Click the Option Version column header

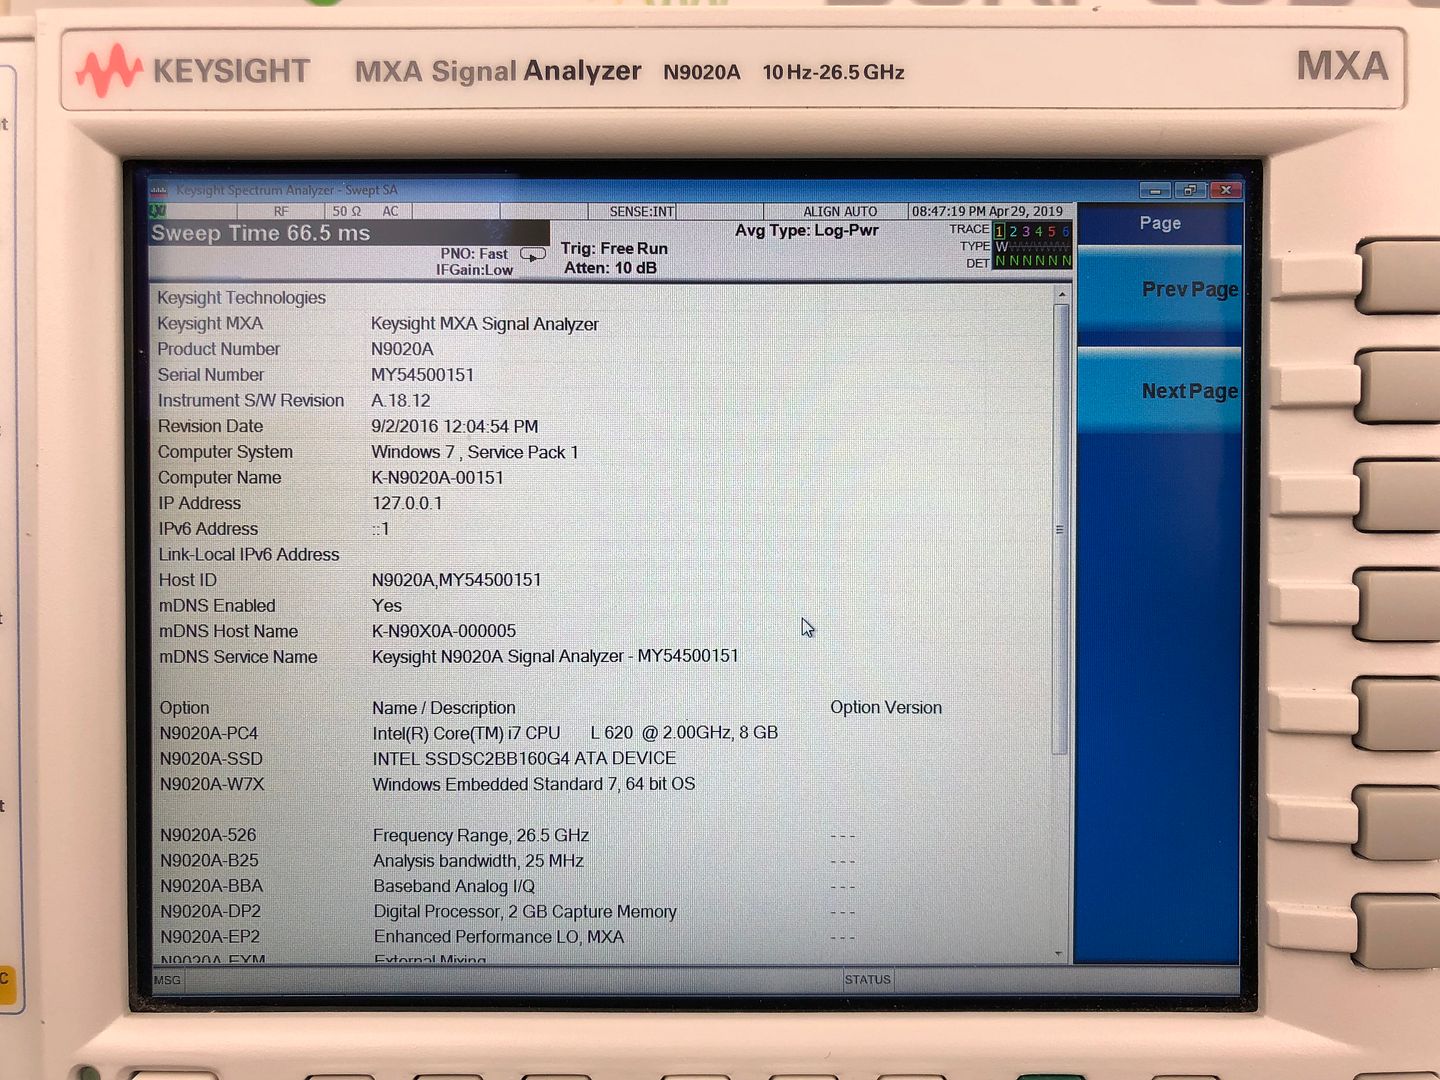pyautogui.click(x=886, y=708)
